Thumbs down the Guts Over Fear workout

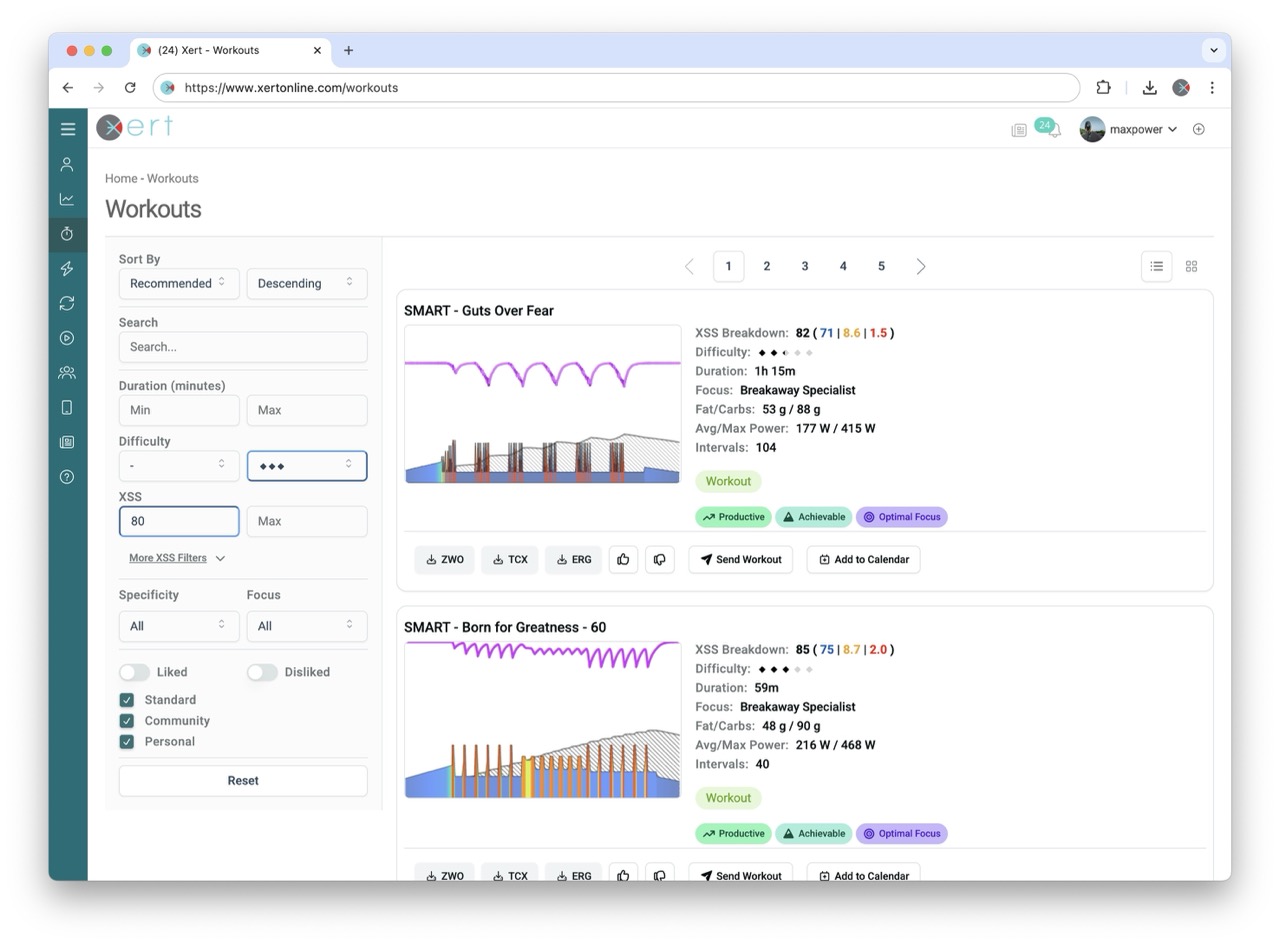(x=659, y=560)
